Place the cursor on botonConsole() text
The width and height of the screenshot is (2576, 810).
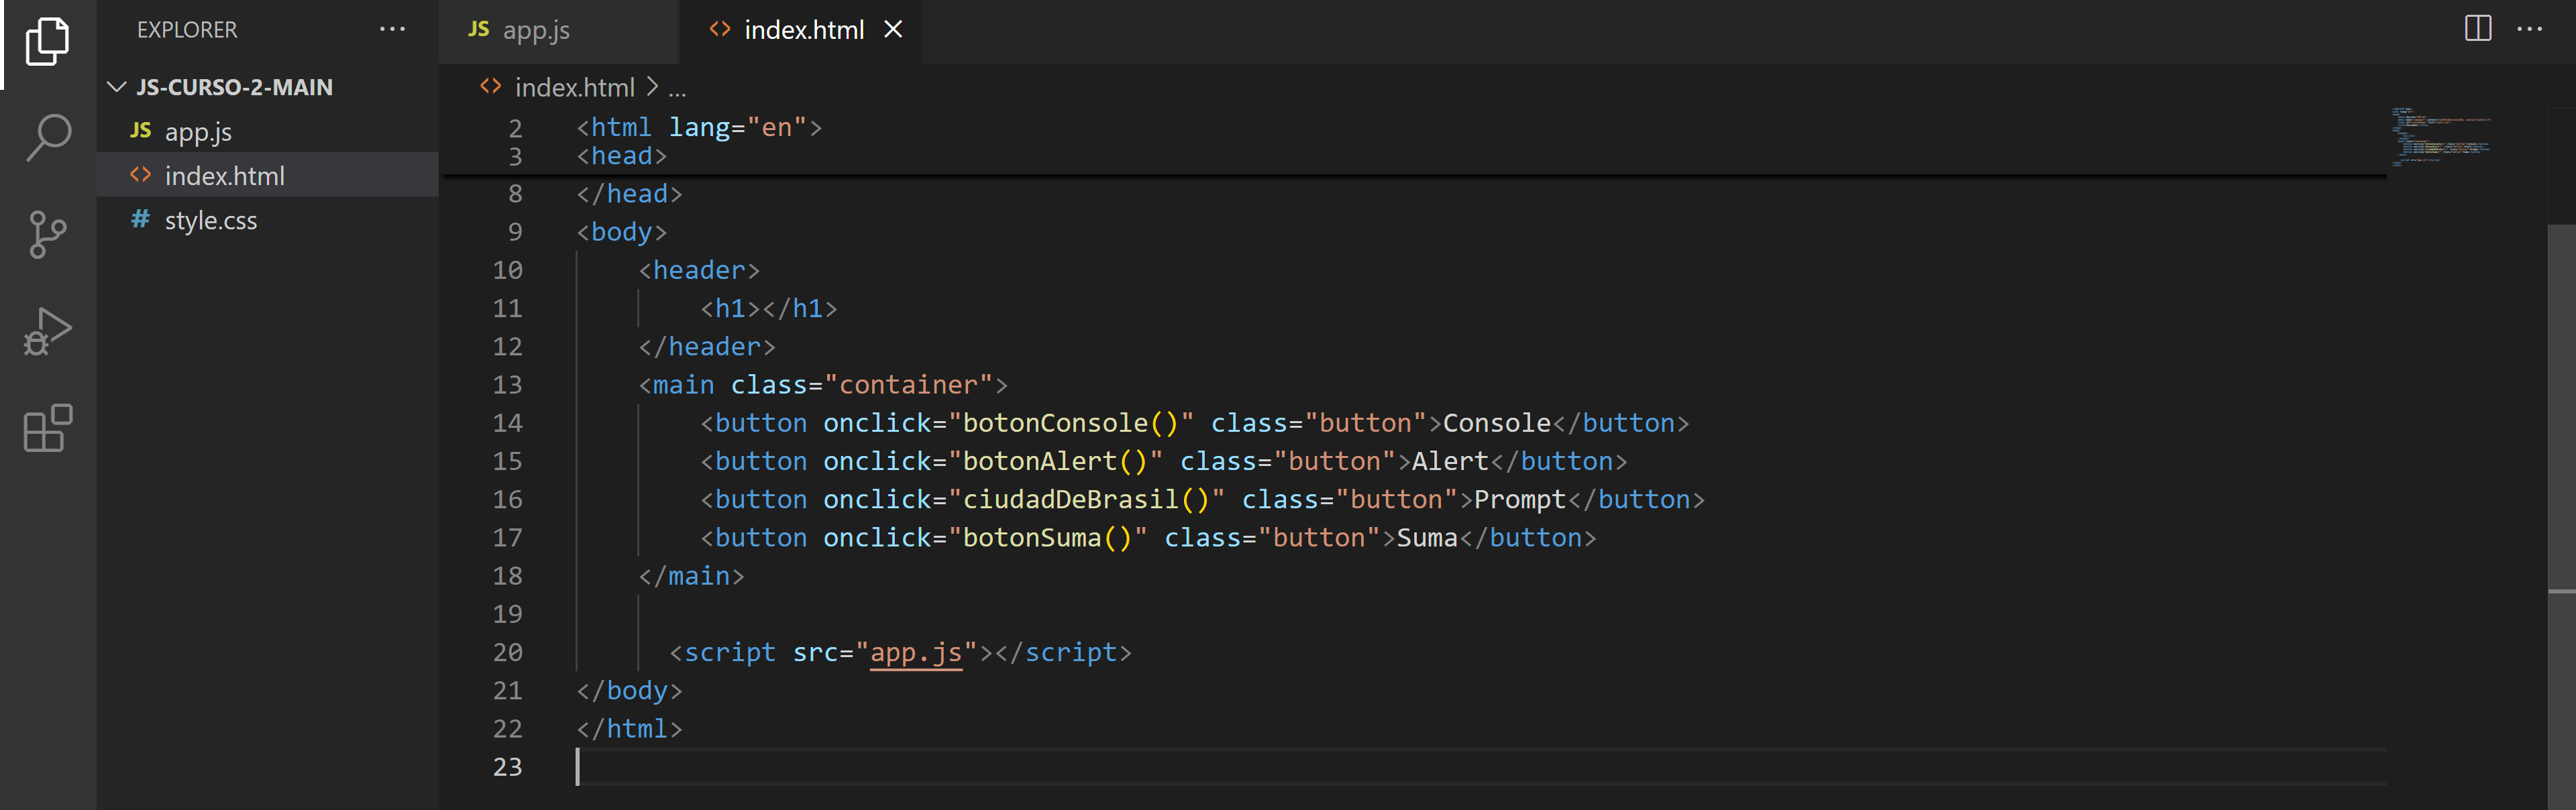click(x=1071, y=423)
